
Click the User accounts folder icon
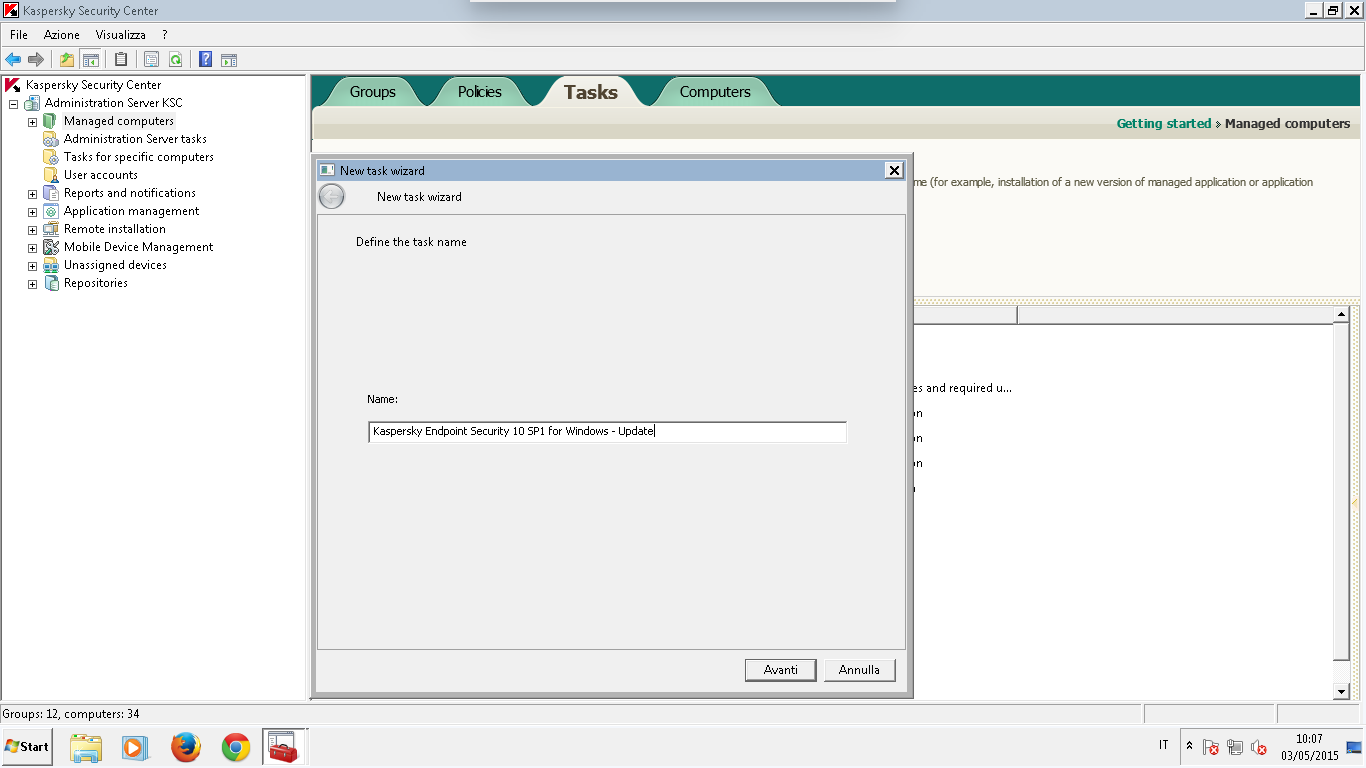pos(51,175)
